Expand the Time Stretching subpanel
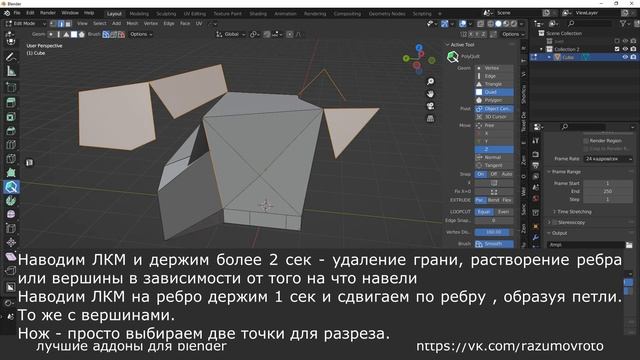Viewport: 640px width, 360px height. 554,212
